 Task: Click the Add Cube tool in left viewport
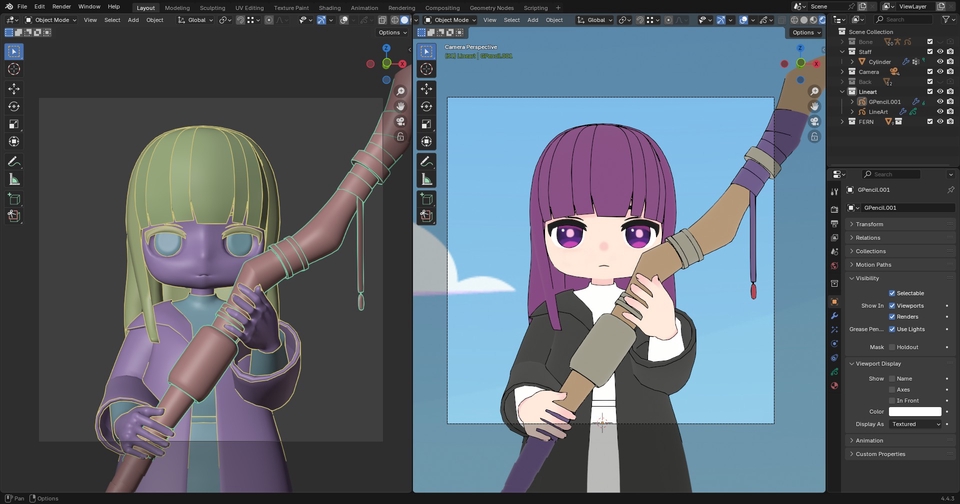(14, 198)
